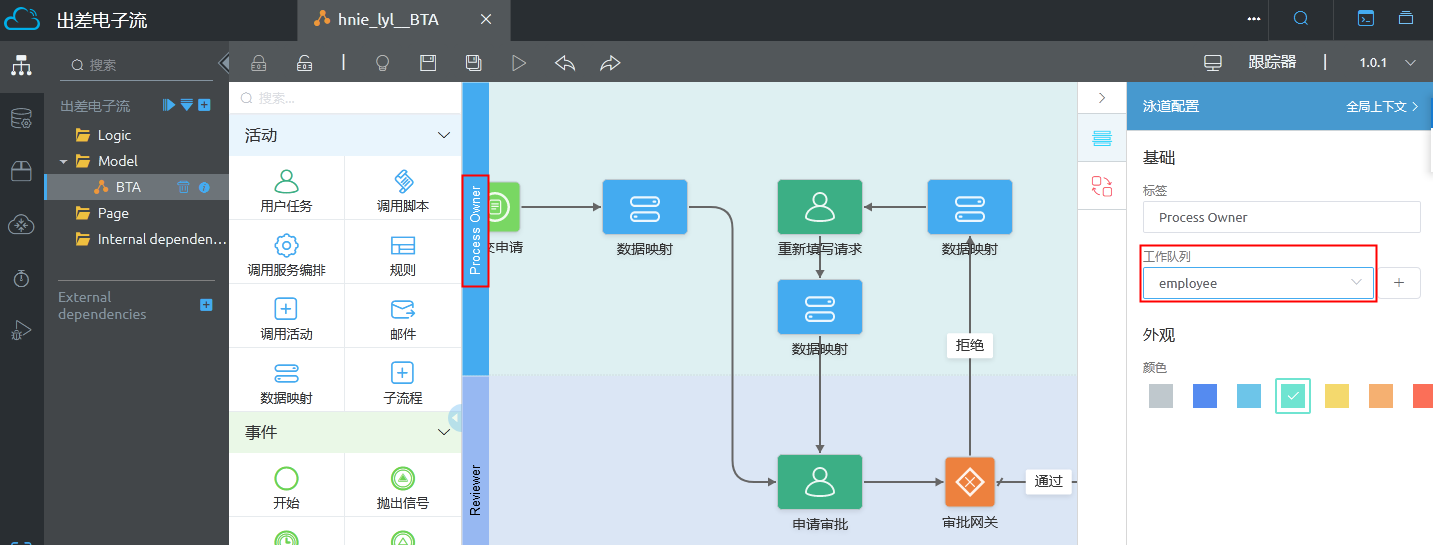
Task: Collapse the 事件 palette section
Action: (x=444, y=432)
